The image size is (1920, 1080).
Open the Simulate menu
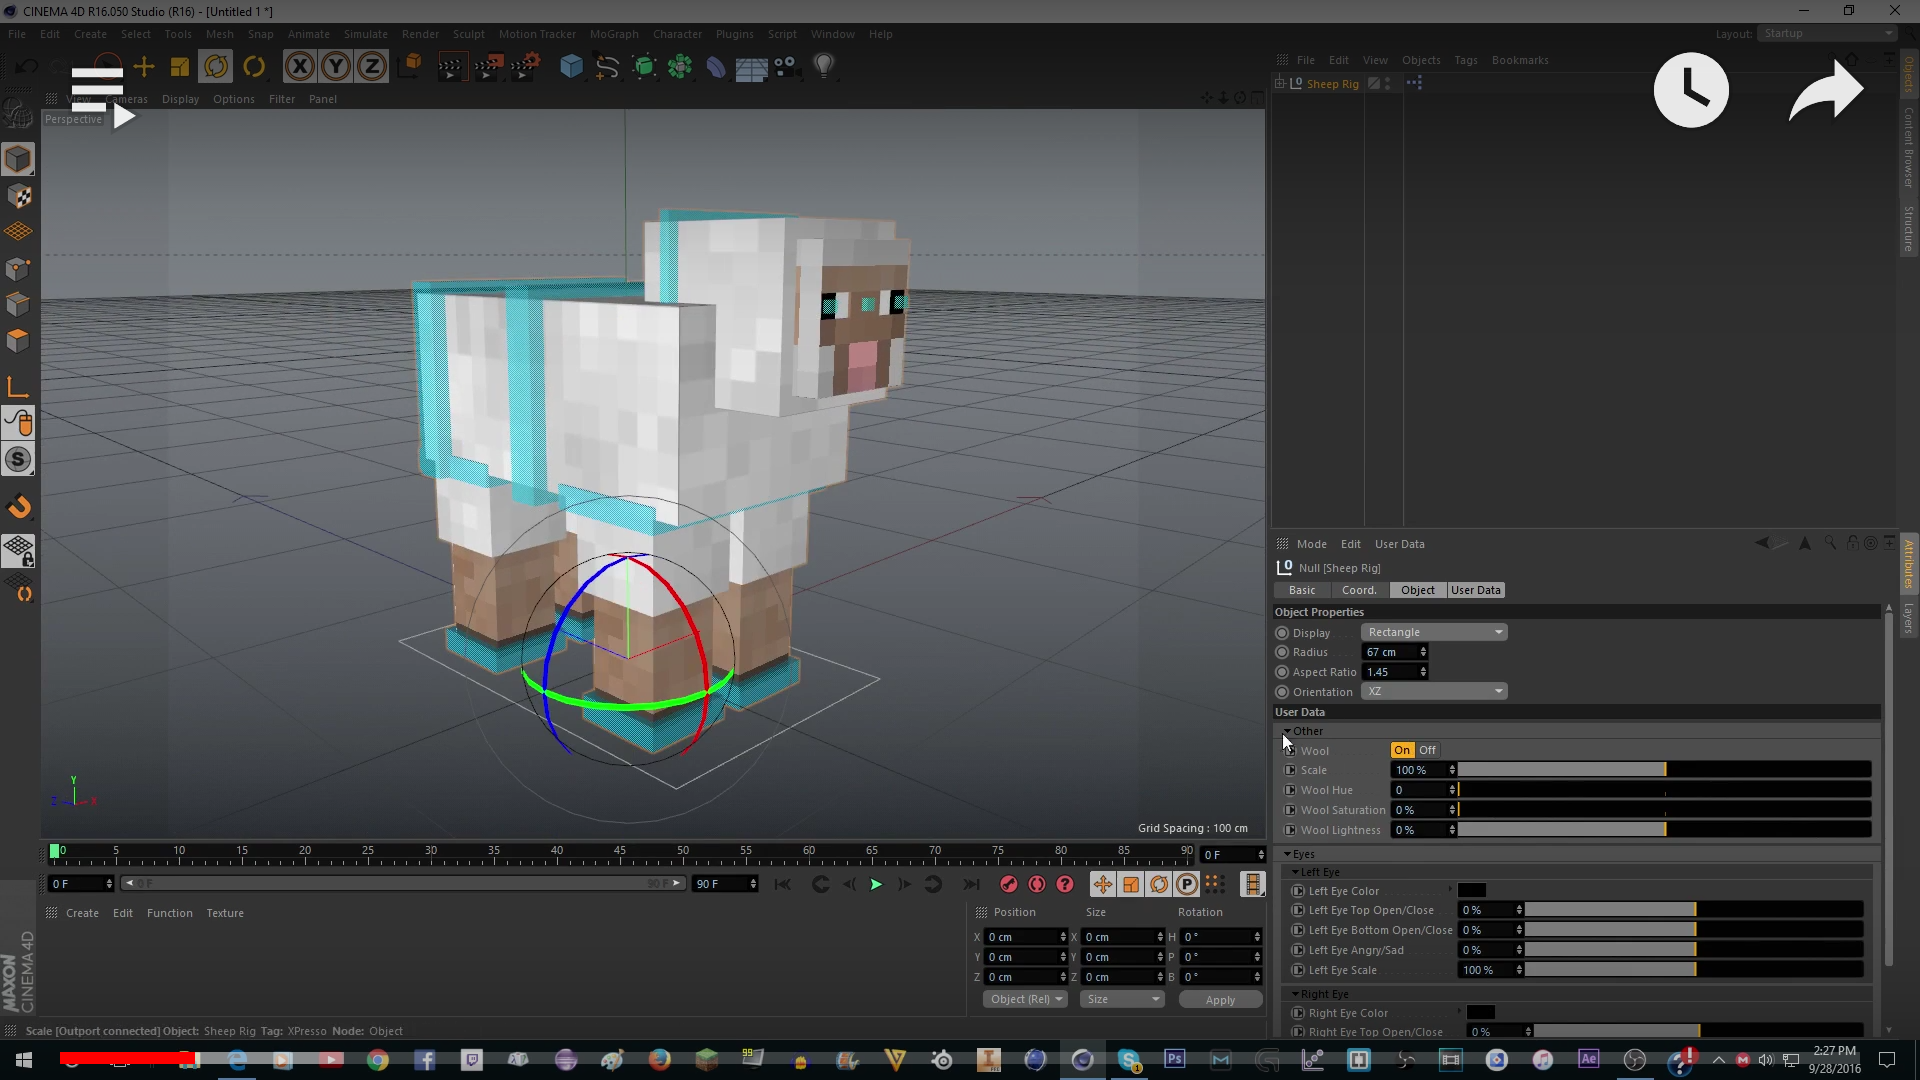(365, 34)
